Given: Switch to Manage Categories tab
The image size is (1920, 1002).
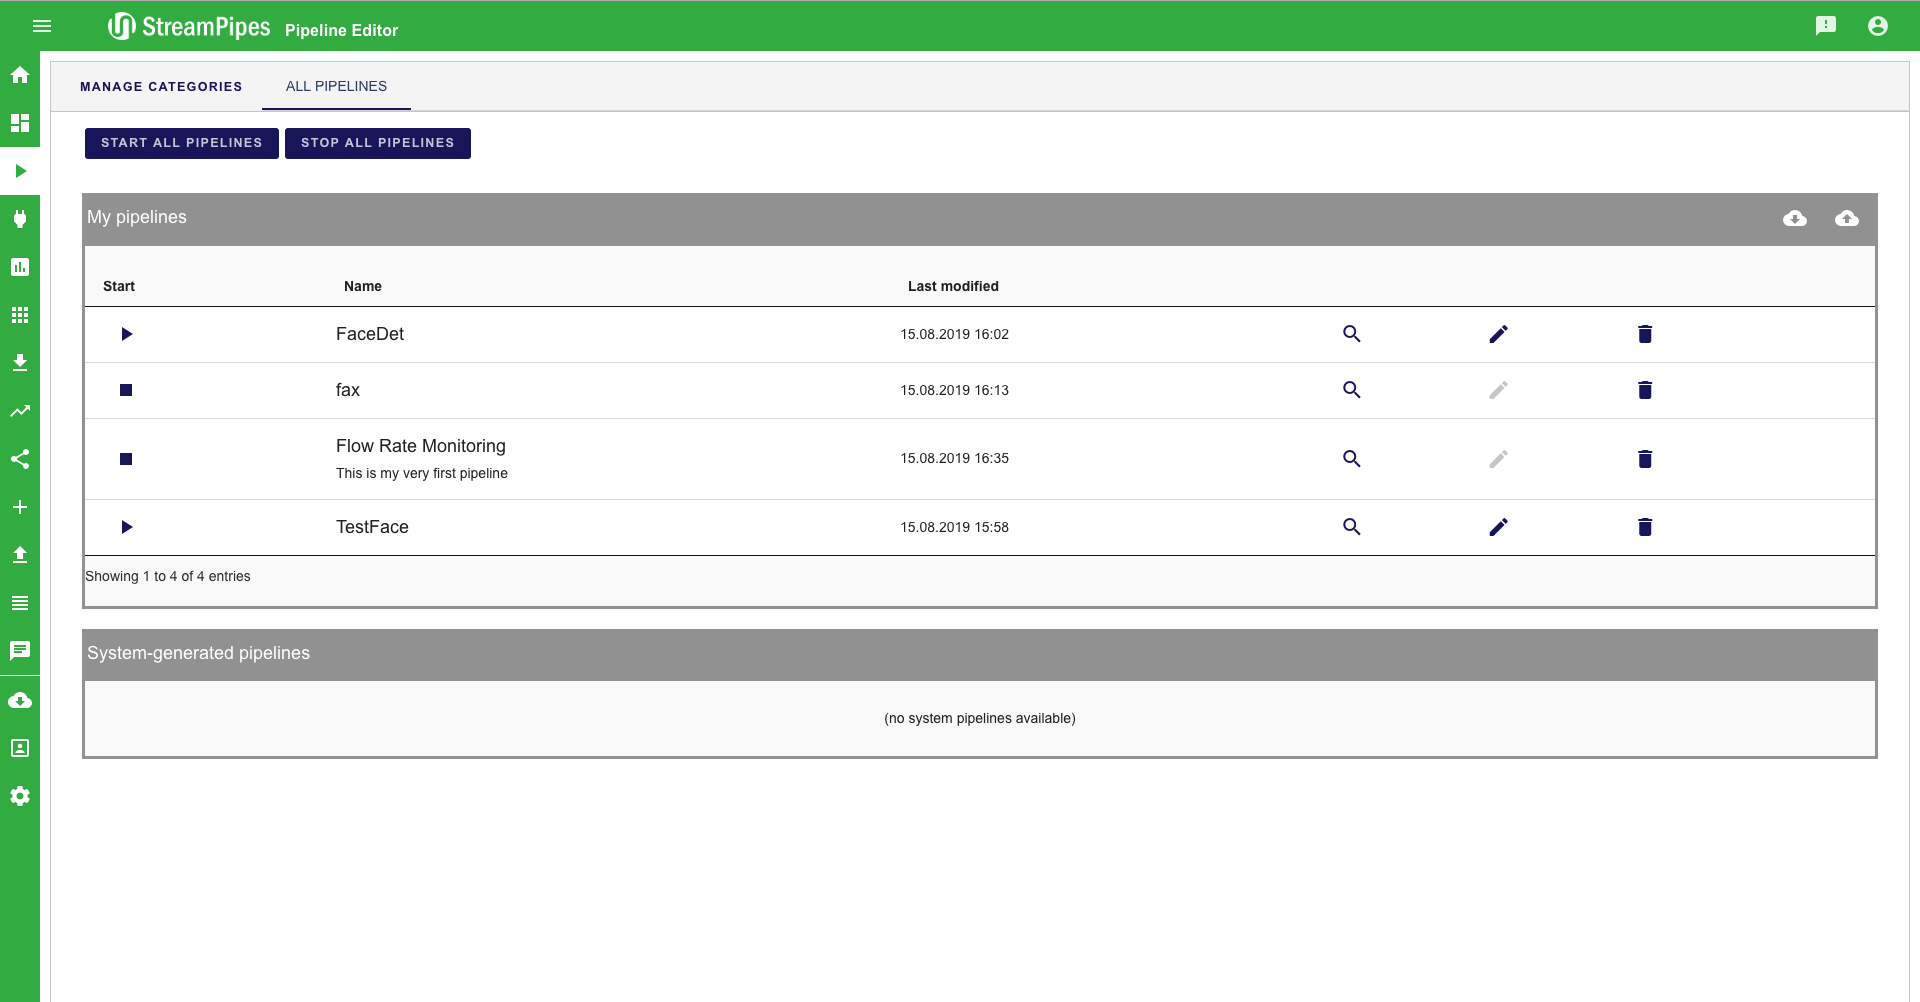Looking at the screenshot, I should (x=161, y=87).
